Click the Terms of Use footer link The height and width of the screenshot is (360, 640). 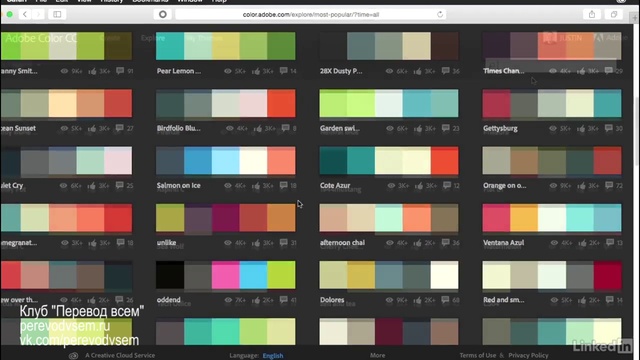(478, 355)
